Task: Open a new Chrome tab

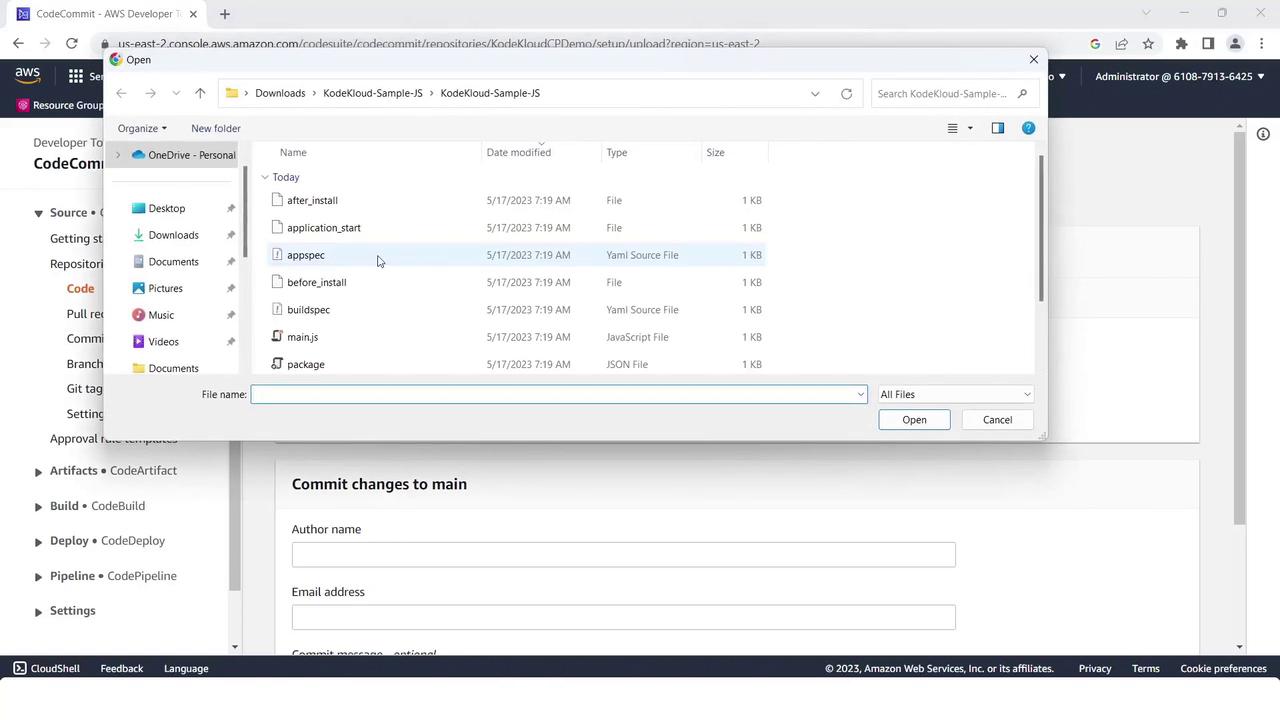Action: (224, 14)
